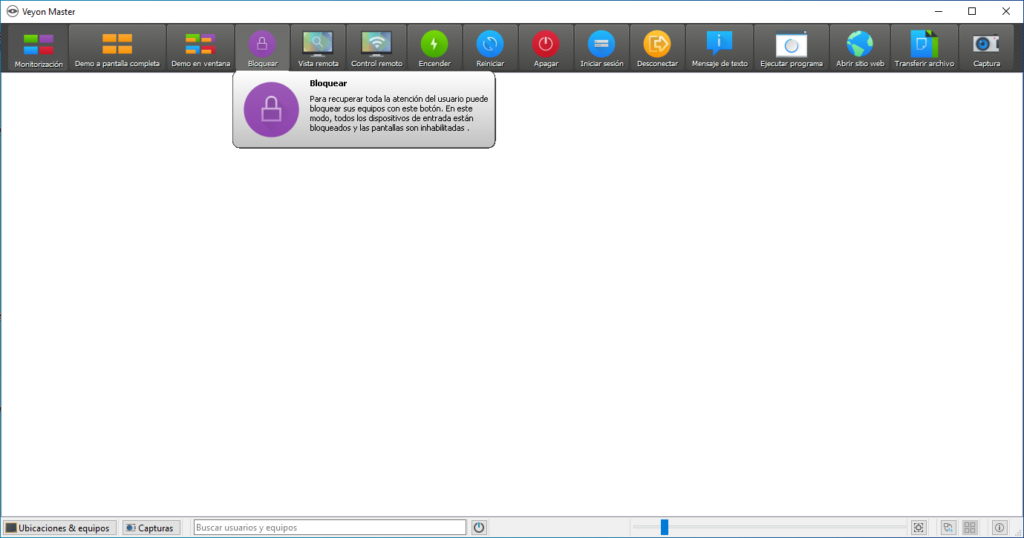
Task: Click align computers to grid icon
Action: [x=970, y=528]
